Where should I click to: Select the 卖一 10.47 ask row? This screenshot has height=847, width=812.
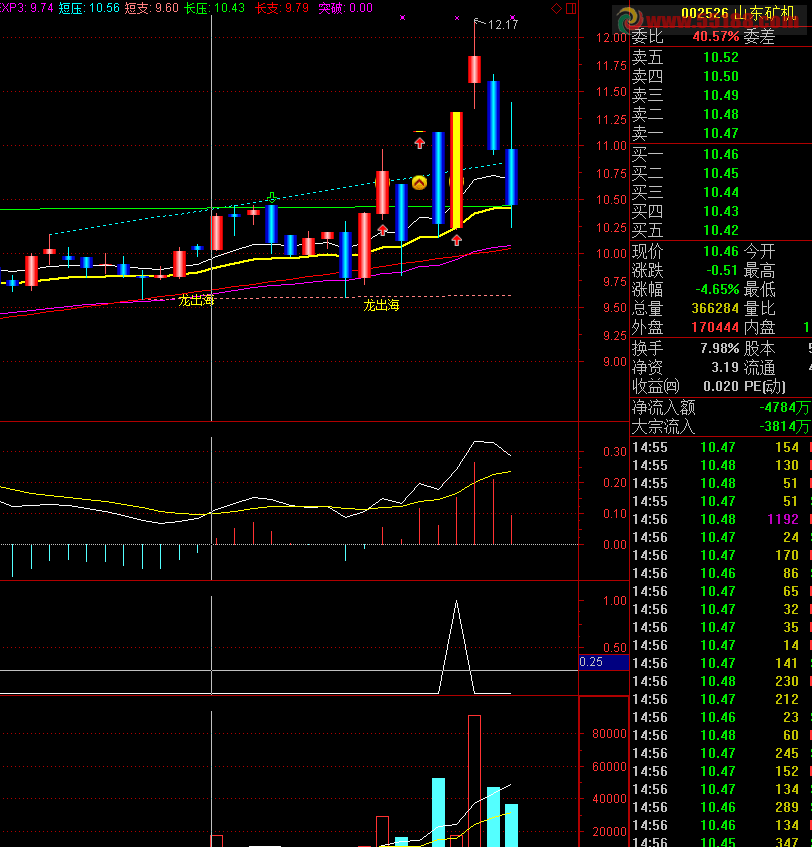(x=721, y=133)
